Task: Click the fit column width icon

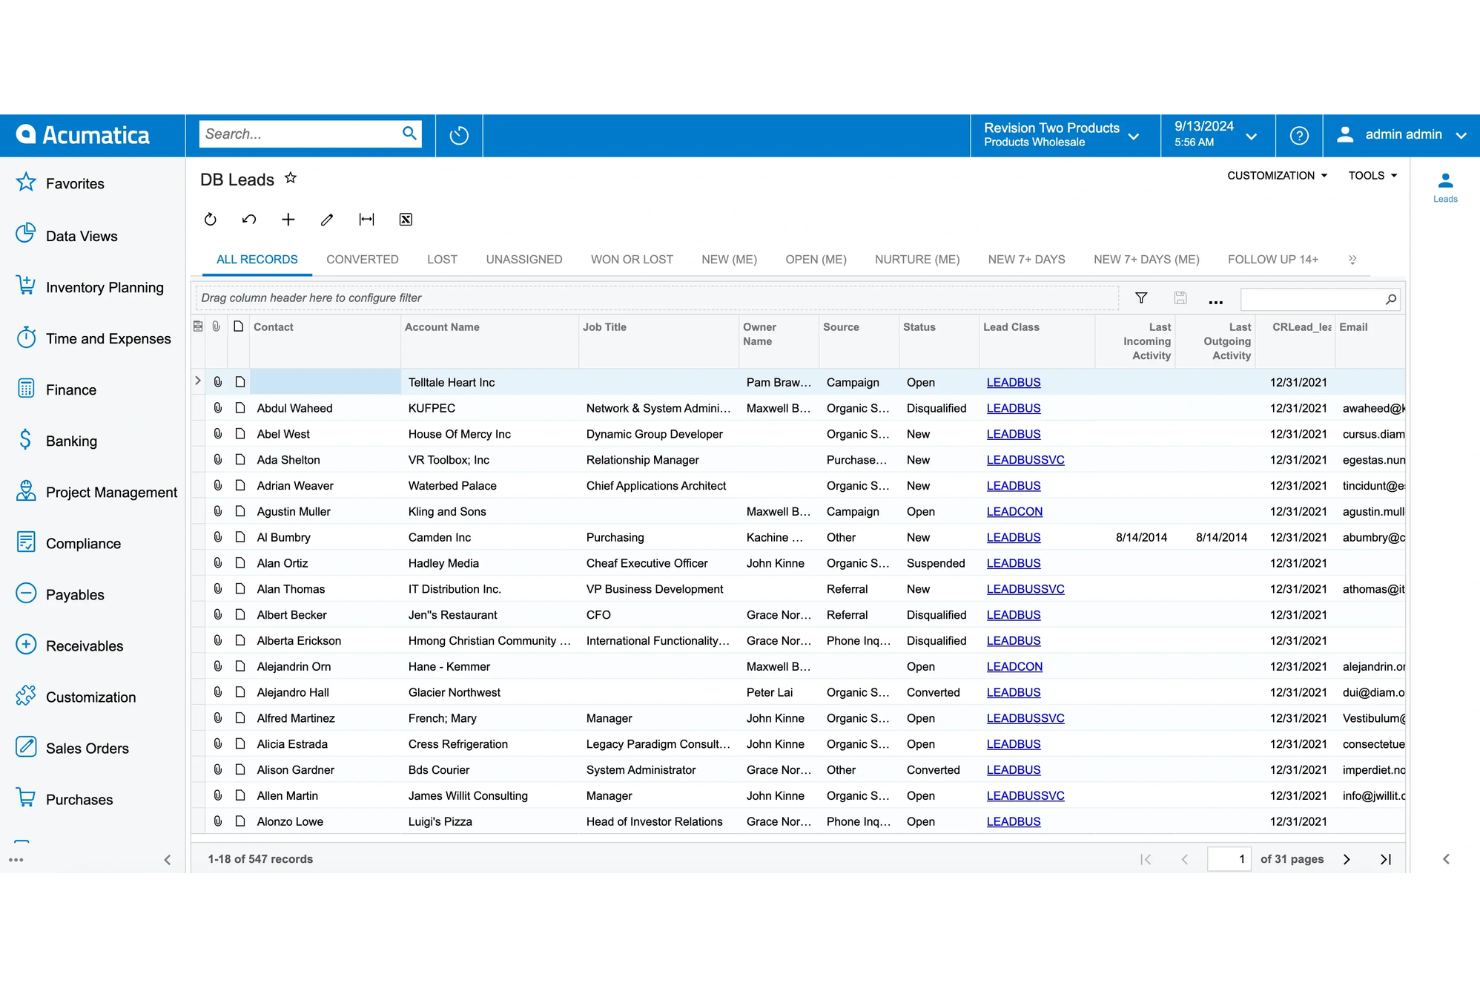Action: (366, 219)
